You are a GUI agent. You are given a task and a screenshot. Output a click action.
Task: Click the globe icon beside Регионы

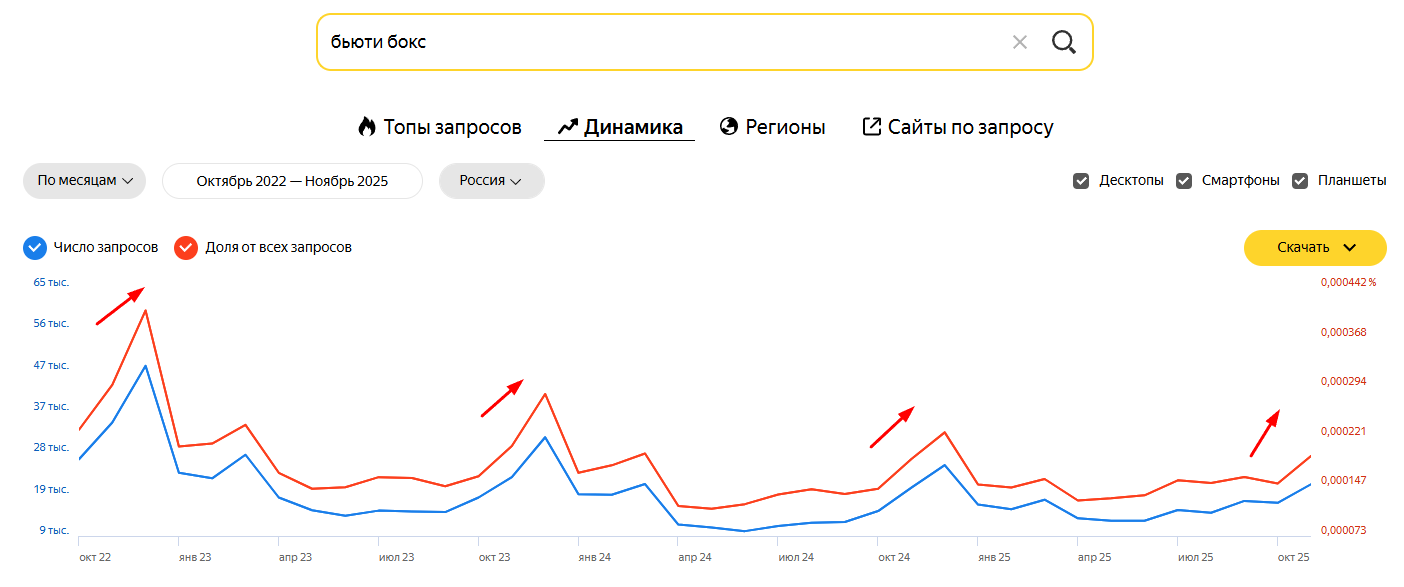(x=729, y=127)
